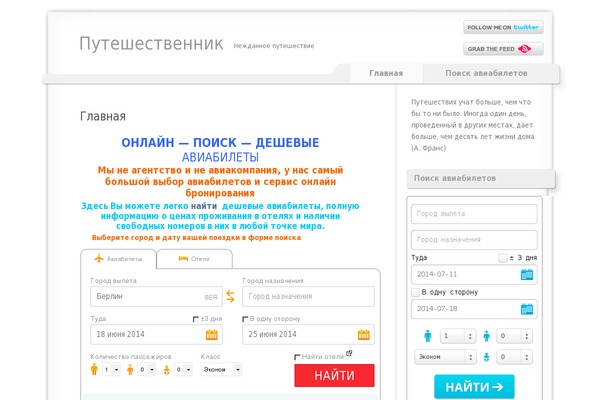Click the main form Город назначения field
The image size is (600, 400).
coord(308,297)
